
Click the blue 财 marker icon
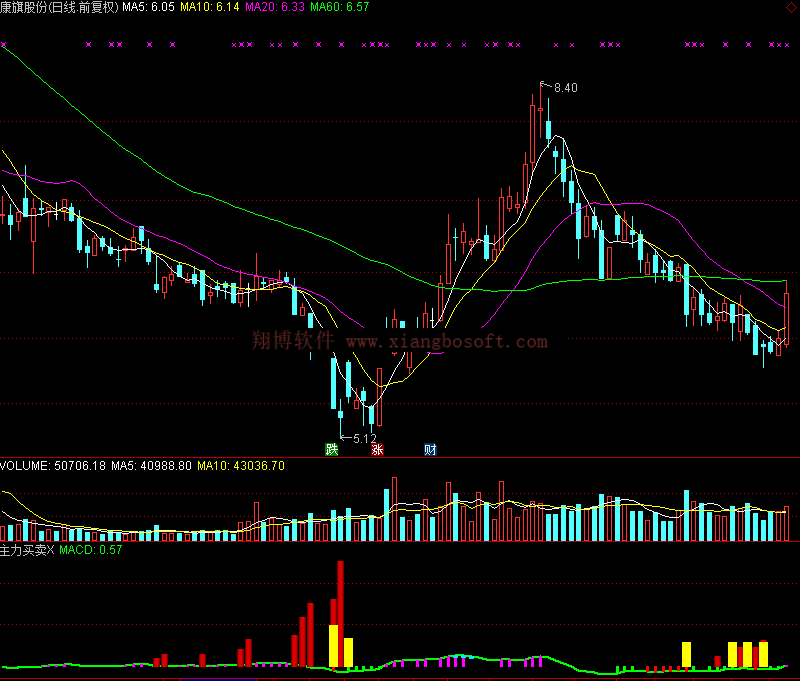(x=430, y=449)
